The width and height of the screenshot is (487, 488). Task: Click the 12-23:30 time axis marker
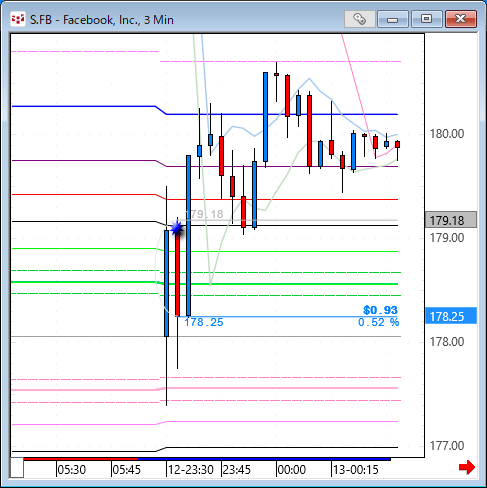click(x=191, y=470)
